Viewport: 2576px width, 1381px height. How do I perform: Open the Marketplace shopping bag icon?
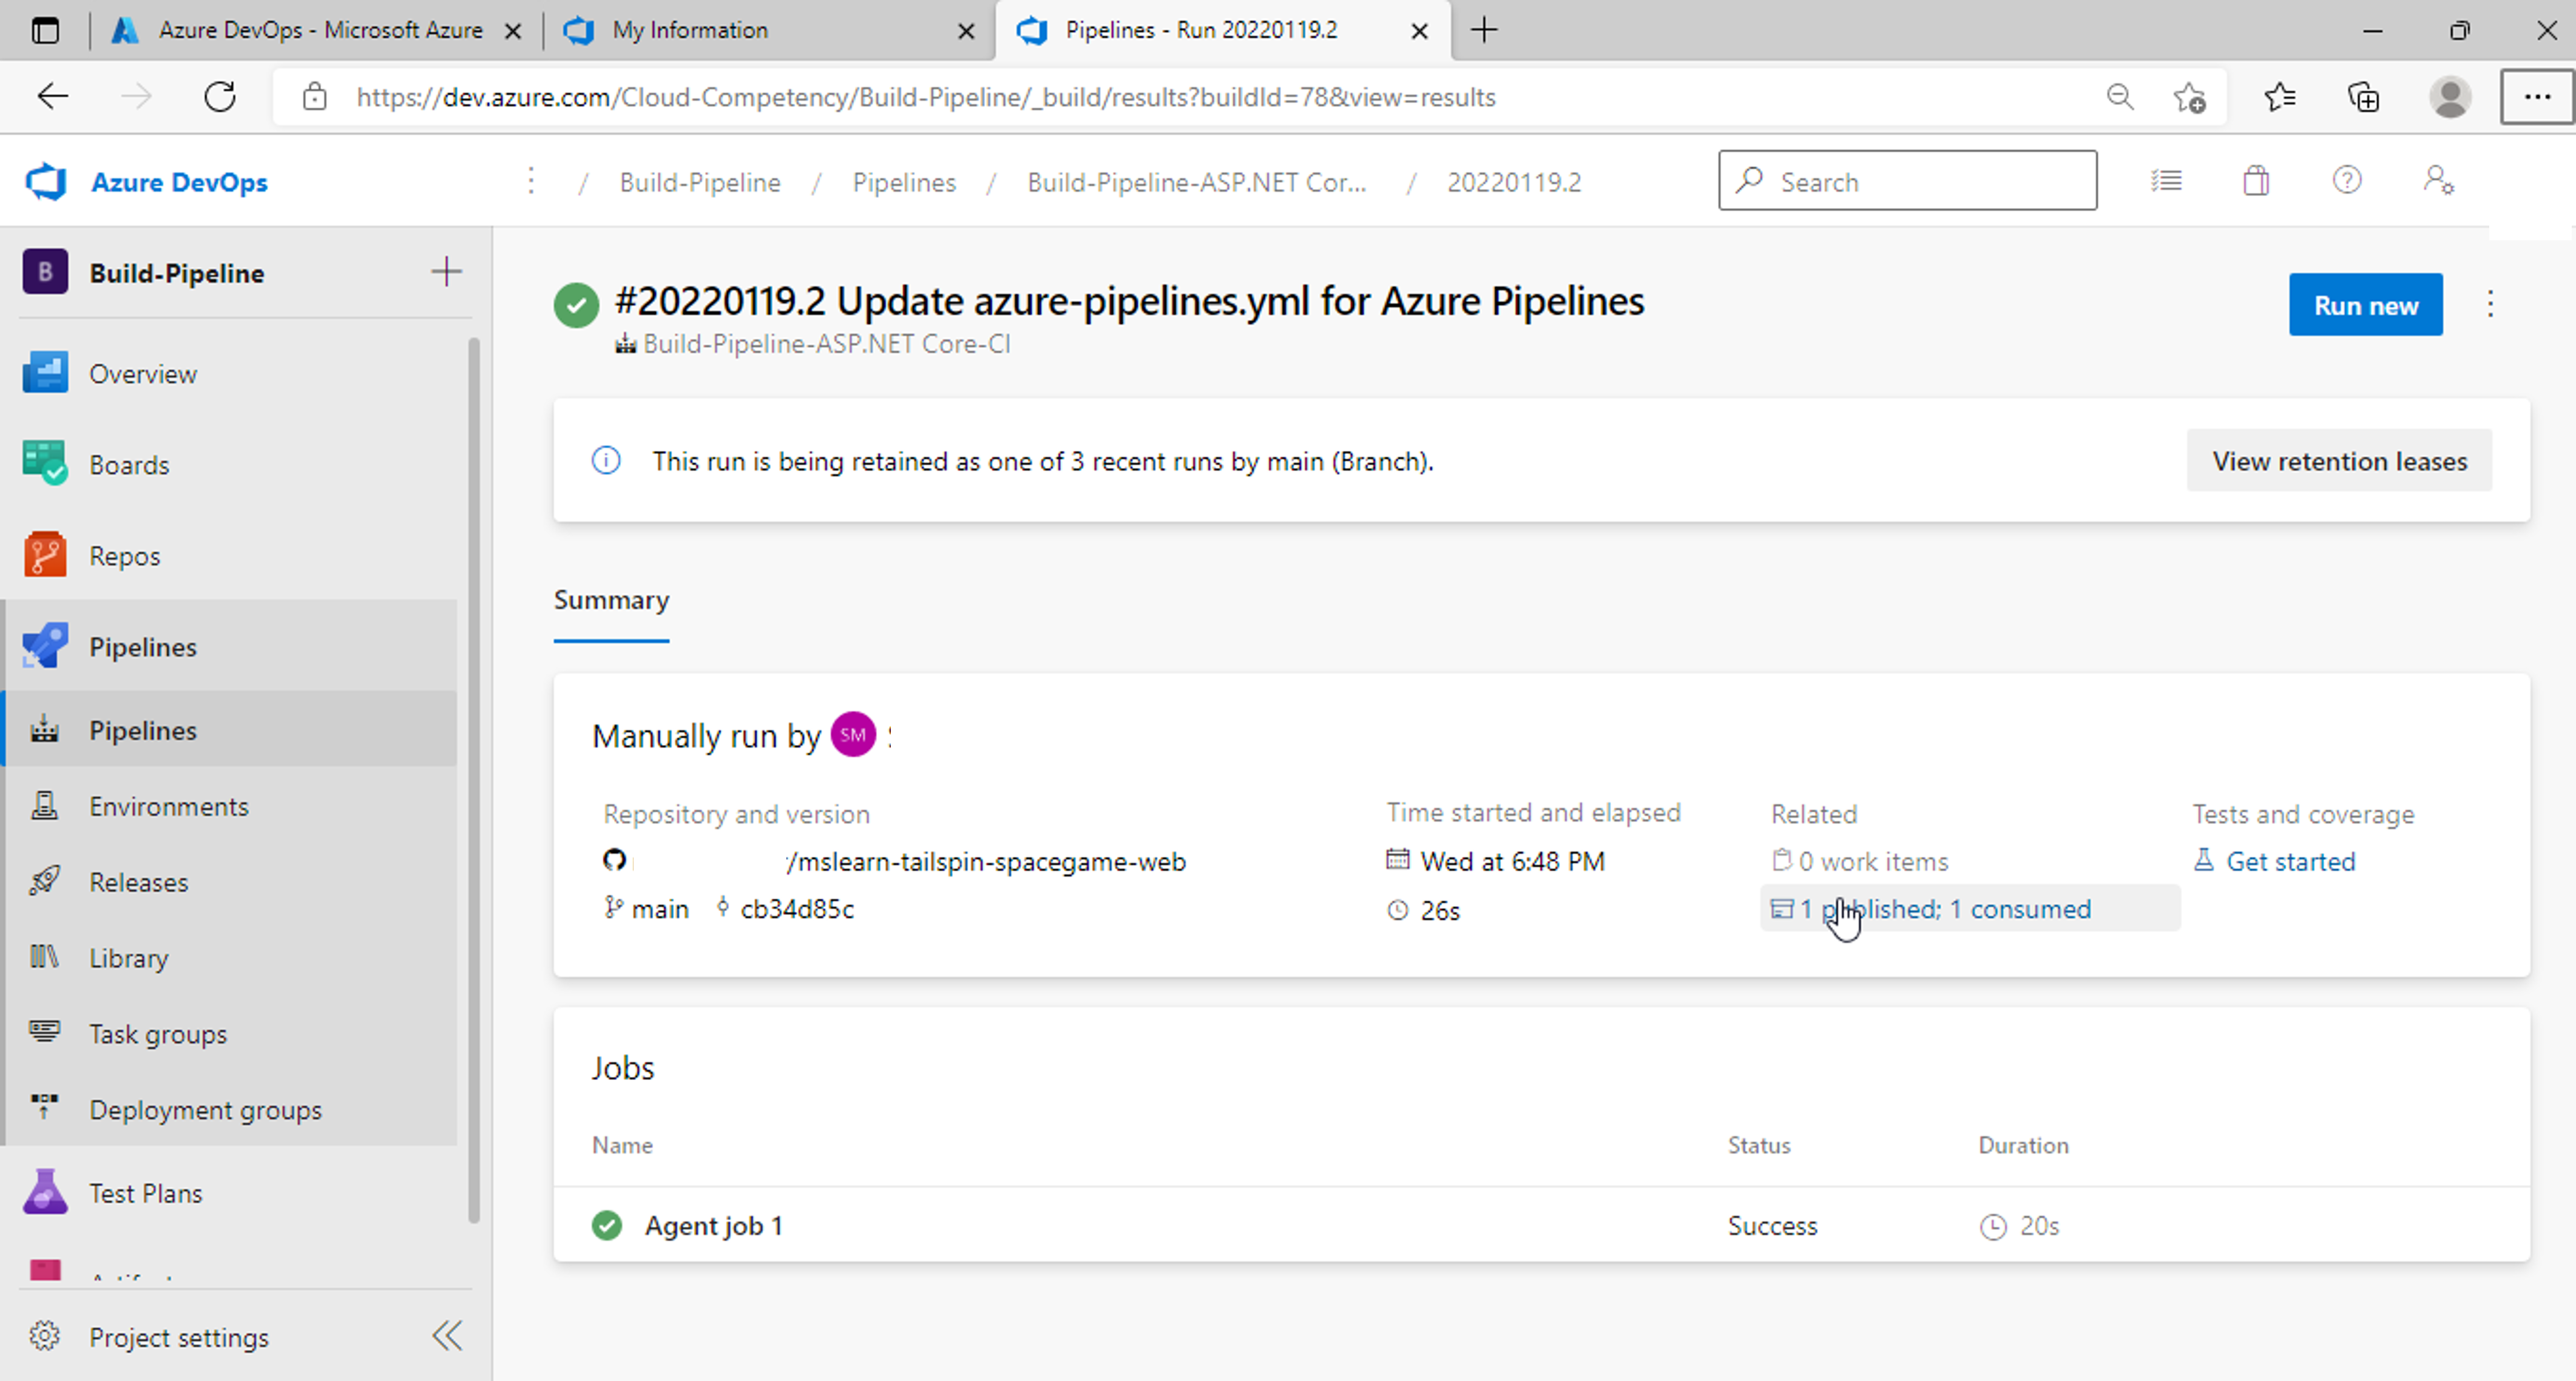(x=2256, y=181)
